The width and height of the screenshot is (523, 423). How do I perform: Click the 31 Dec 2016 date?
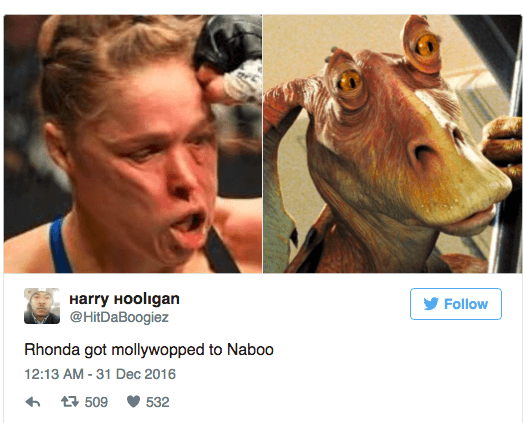136,374
